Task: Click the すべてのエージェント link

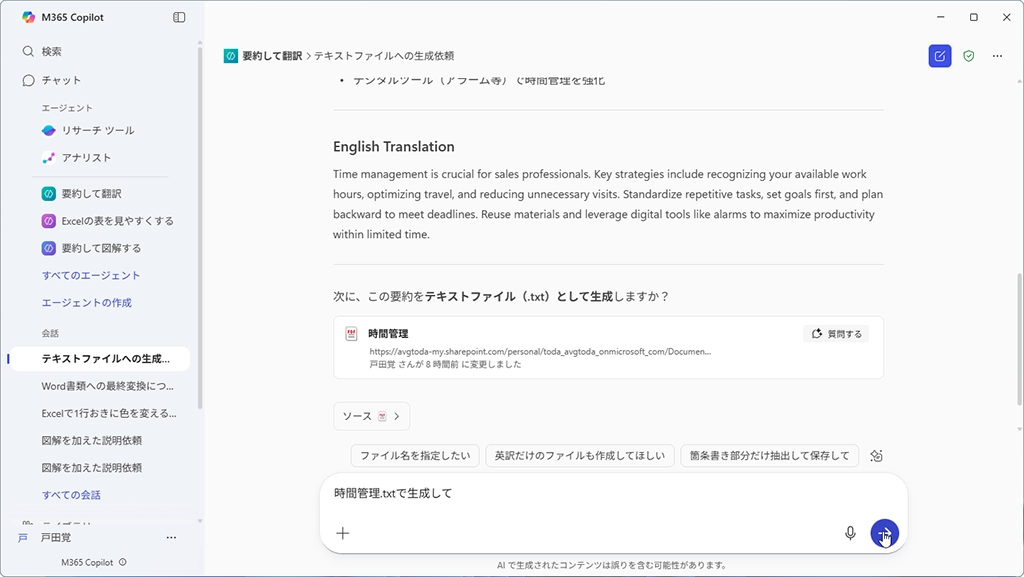Action: tap(91, 275)
